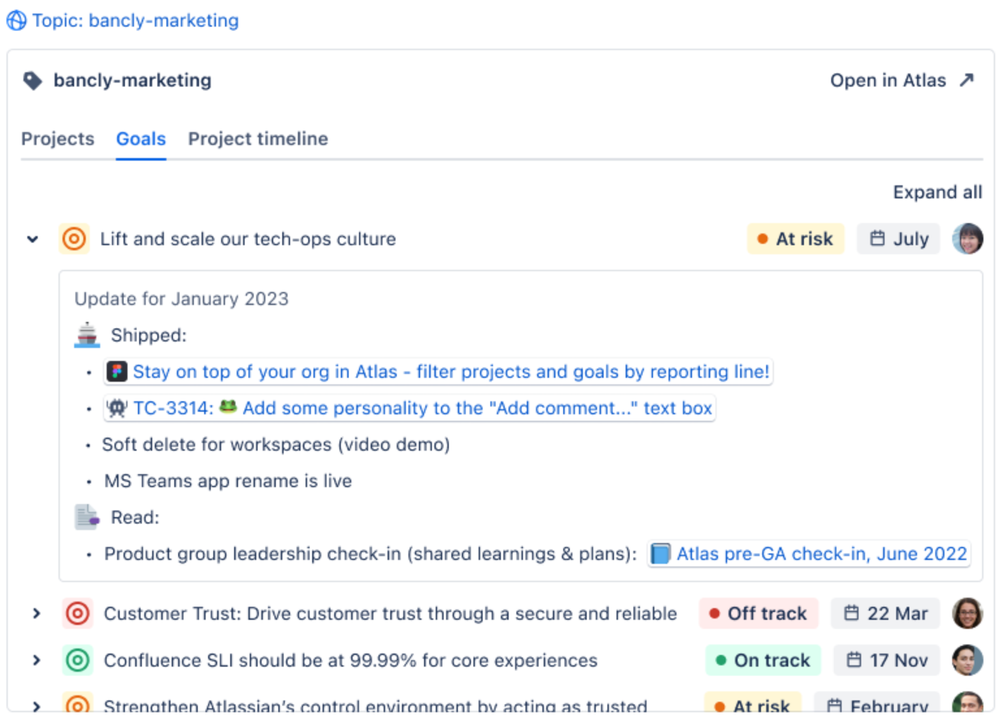999x718 pixels.
Task: Click owner avatar on Confluence SLI goal
Action: click(967, 661)
